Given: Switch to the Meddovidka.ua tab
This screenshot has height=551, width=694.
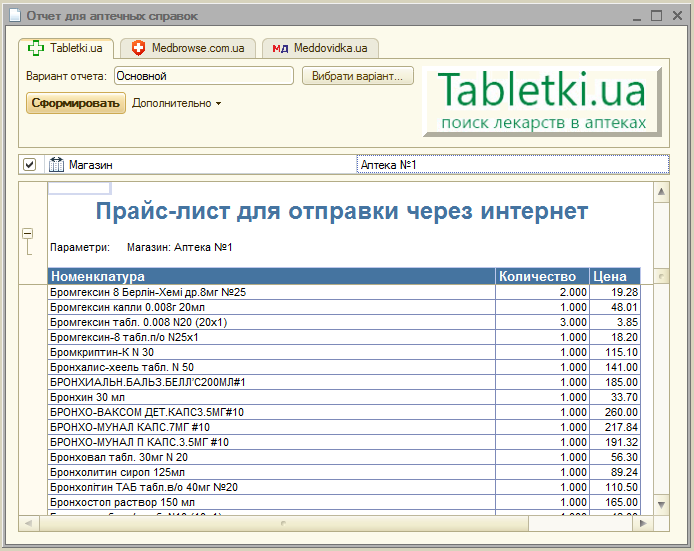Looking at the screenshot, I should (x=320, y=48).
